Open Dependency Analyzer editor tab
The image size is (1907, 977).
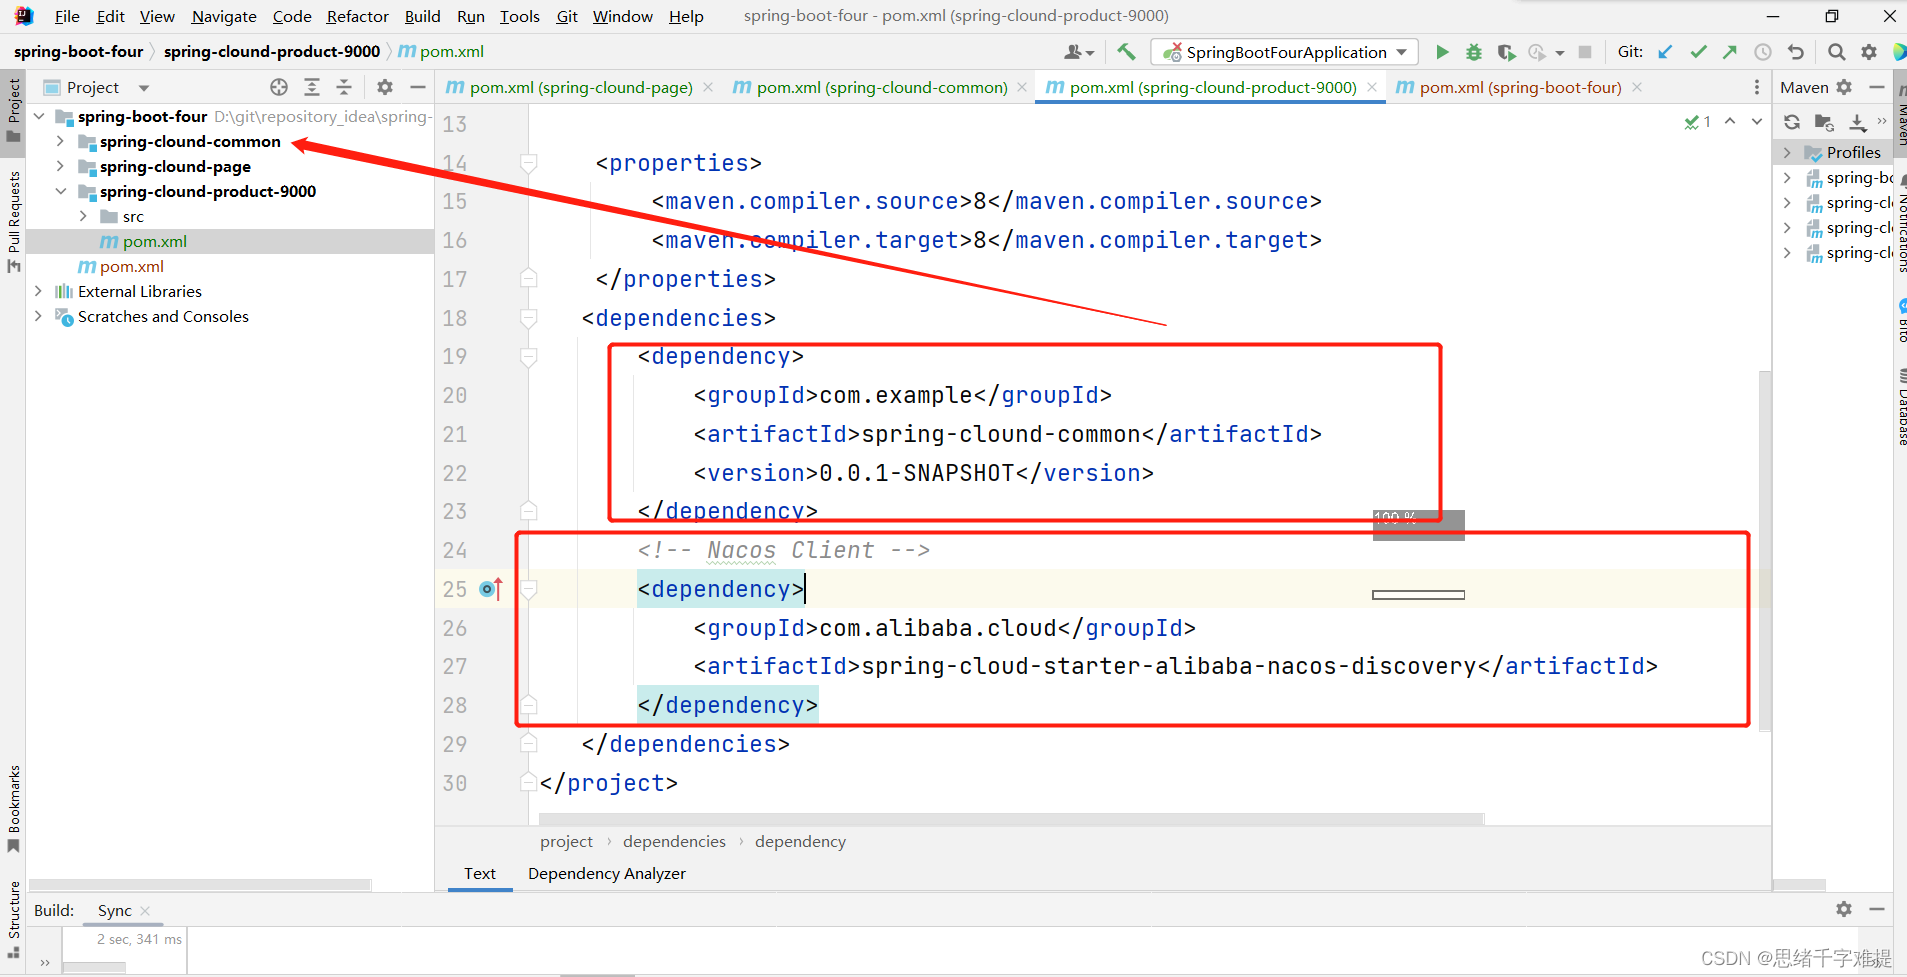[607, 873]
